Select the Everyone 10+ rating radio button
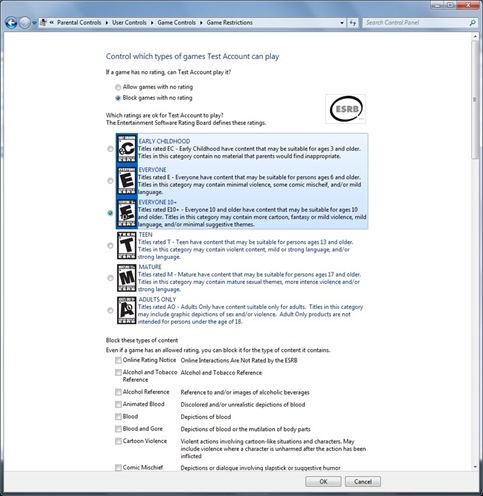Viewport: 483px width, 496px height. (x=110, y=213)
